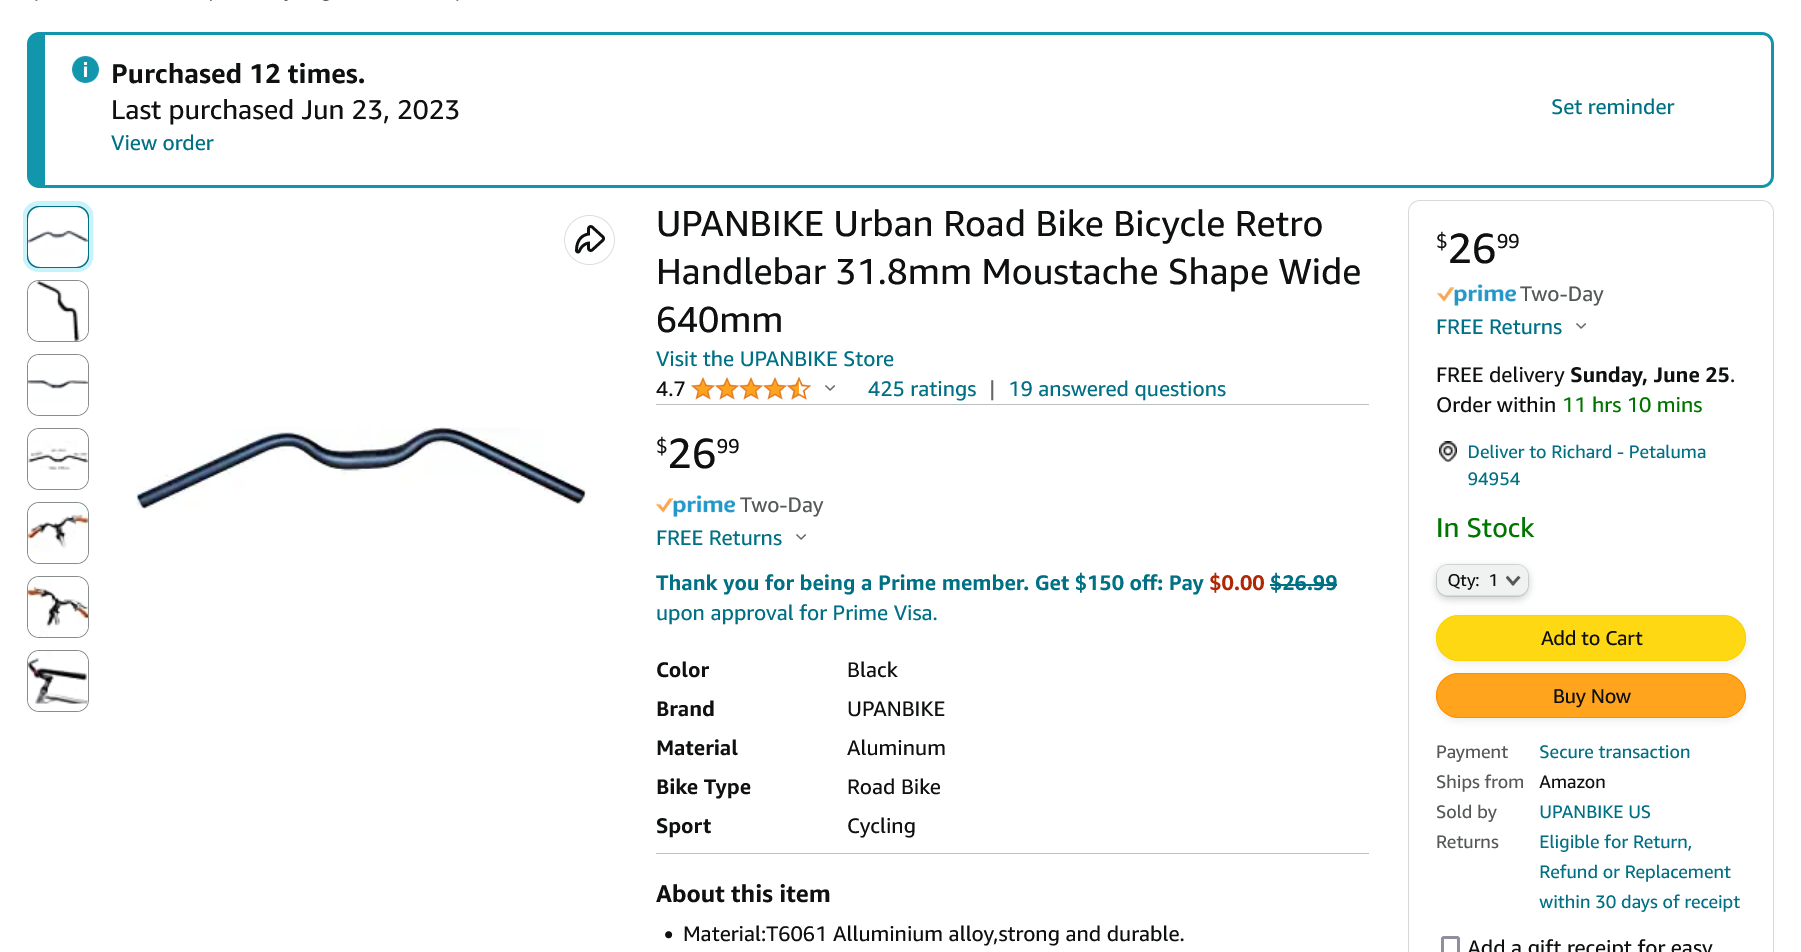Viewport: 1801px width, 952px height.
Task: Click the Secure transaction link
Action: click(x=1614, y=752)
